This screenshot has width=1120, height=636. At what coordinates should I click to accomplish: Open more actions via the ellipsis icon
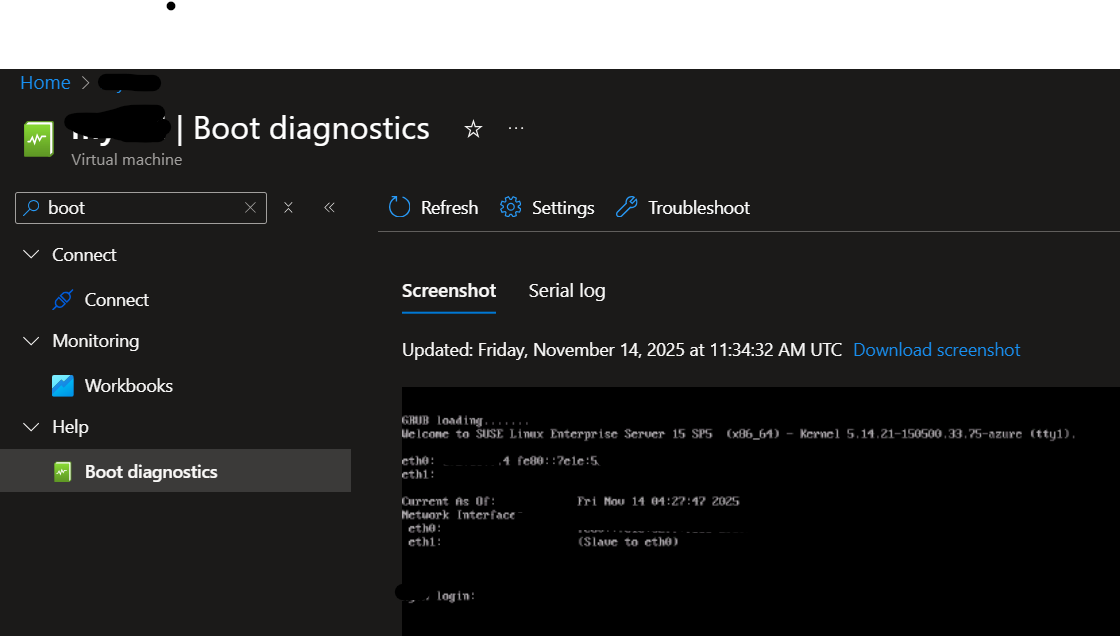(x=516, y=128)
